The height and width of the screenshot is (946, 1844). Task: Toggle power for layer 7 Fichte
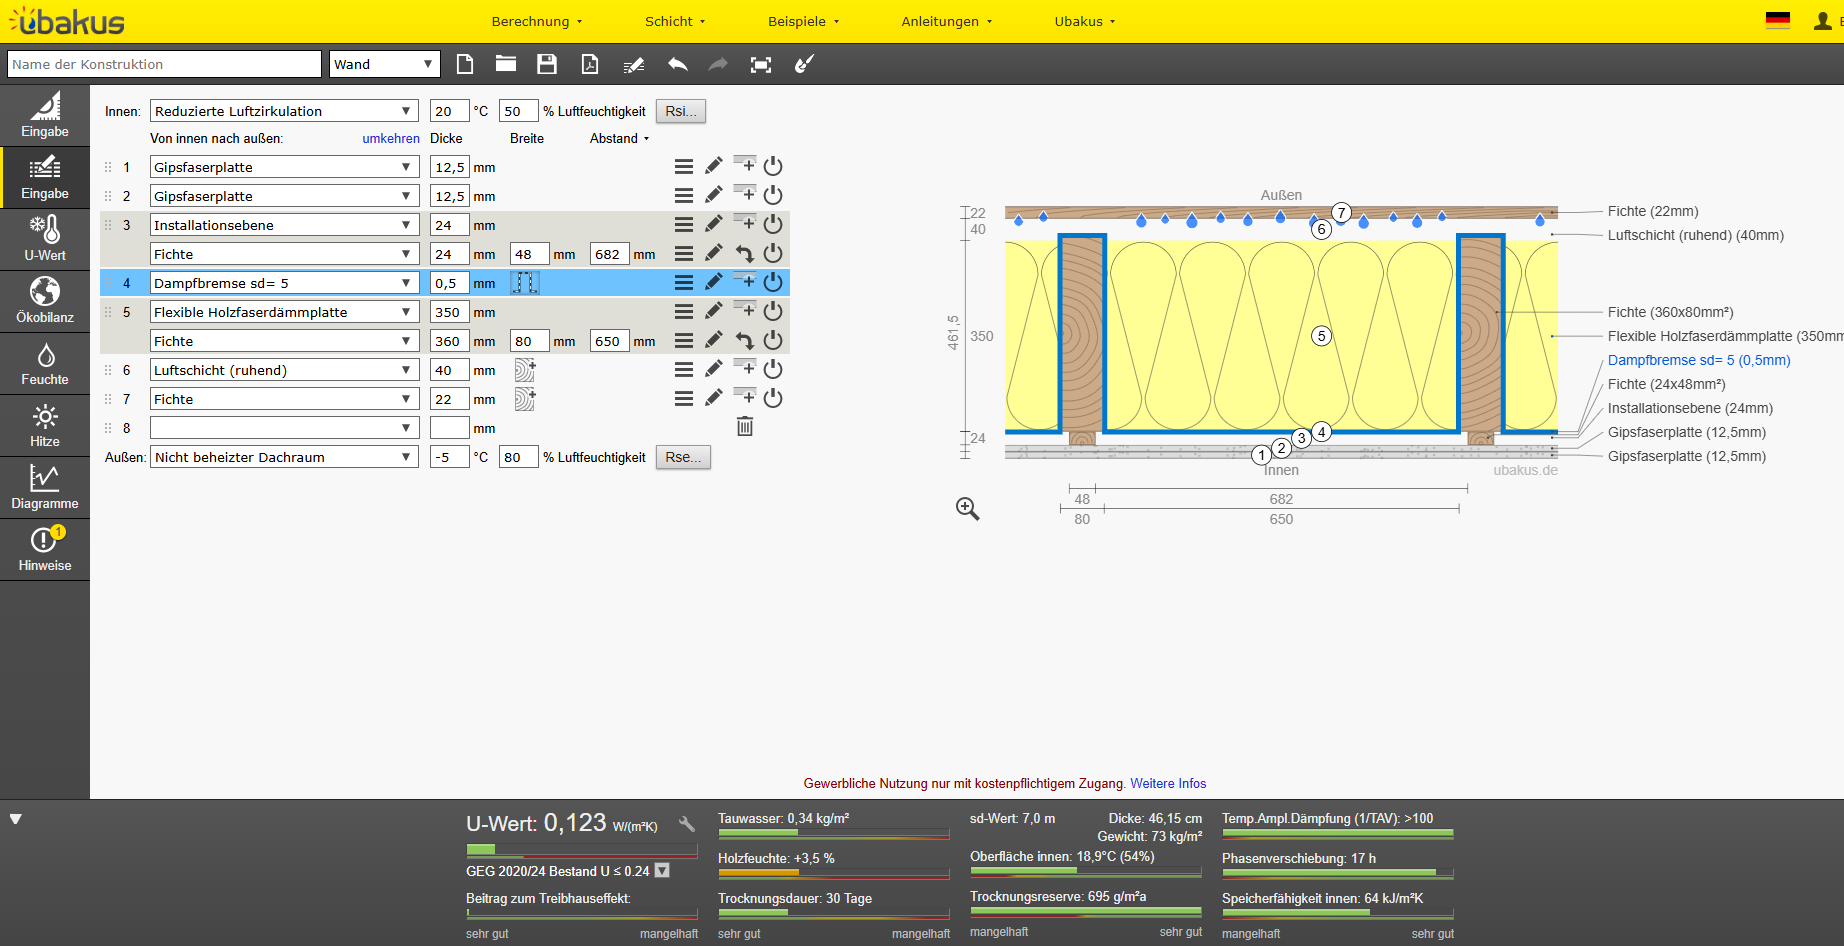pos(773,398)
